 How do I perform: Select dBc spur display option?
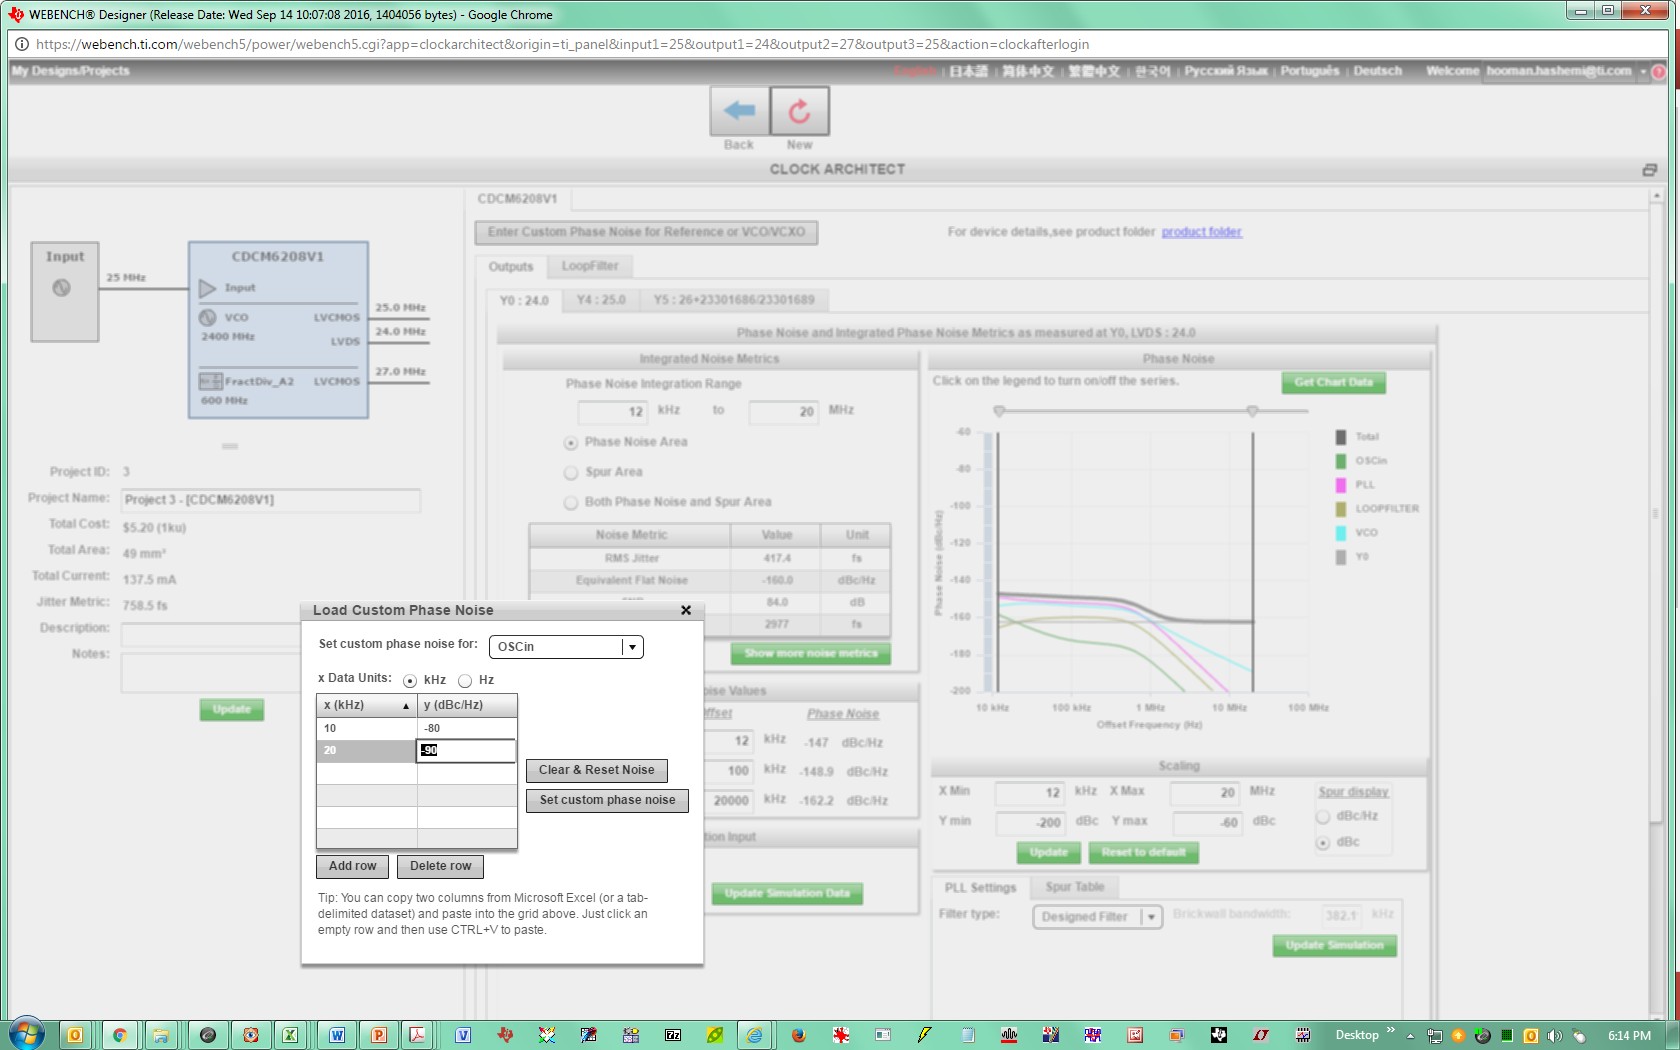1323,843
